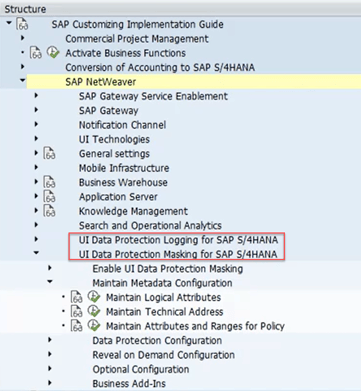361x391 pixels.
Task: Expand the Knowledge Management node arrow
Action: tap(36, 210)
